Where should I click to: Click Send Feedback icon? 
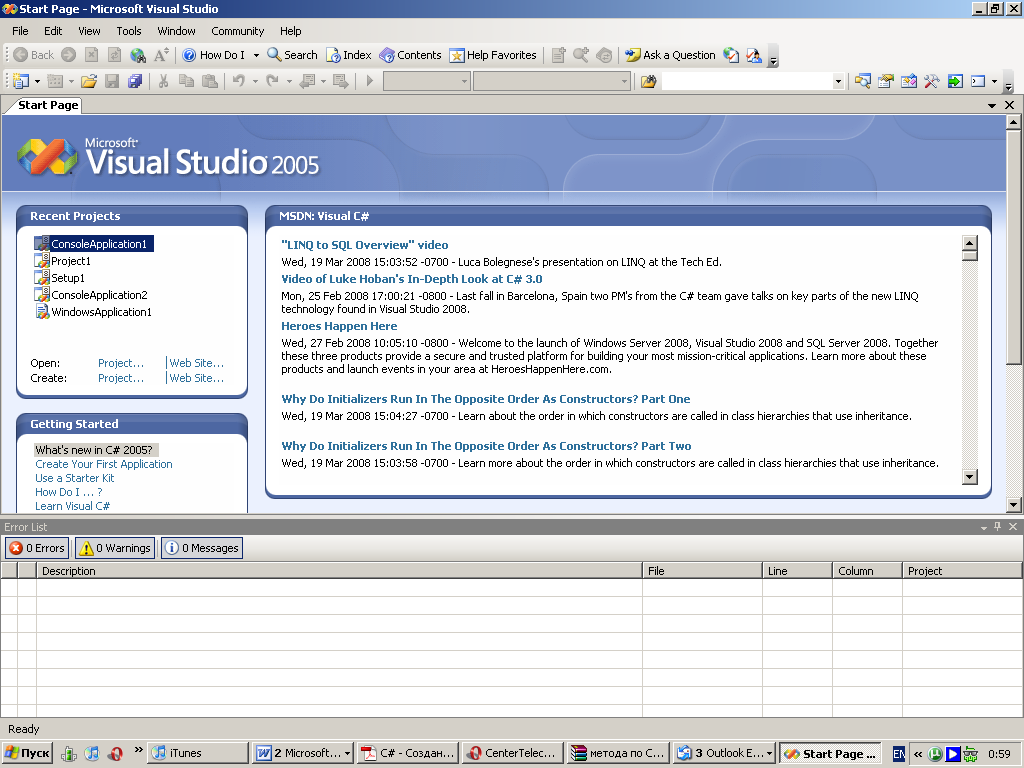[x=754, y=55]
